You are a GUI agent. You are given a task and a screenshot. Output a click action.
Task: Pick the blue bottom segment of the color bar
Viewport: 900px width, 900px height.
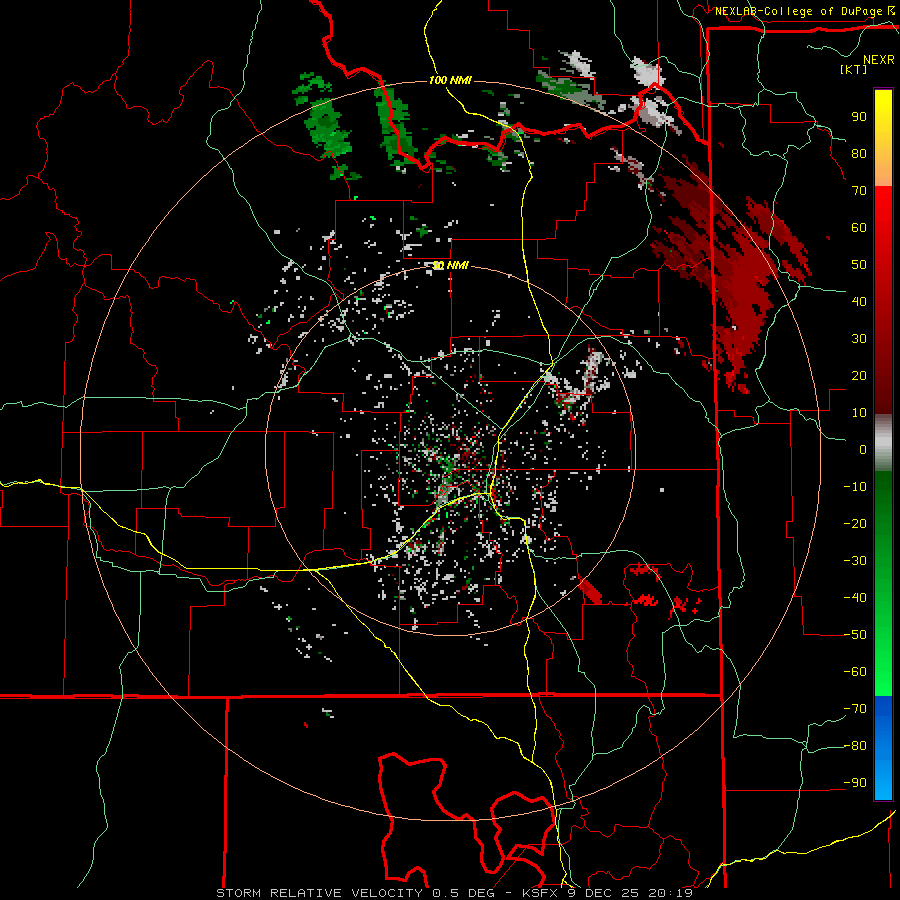(x=883, y=748)
